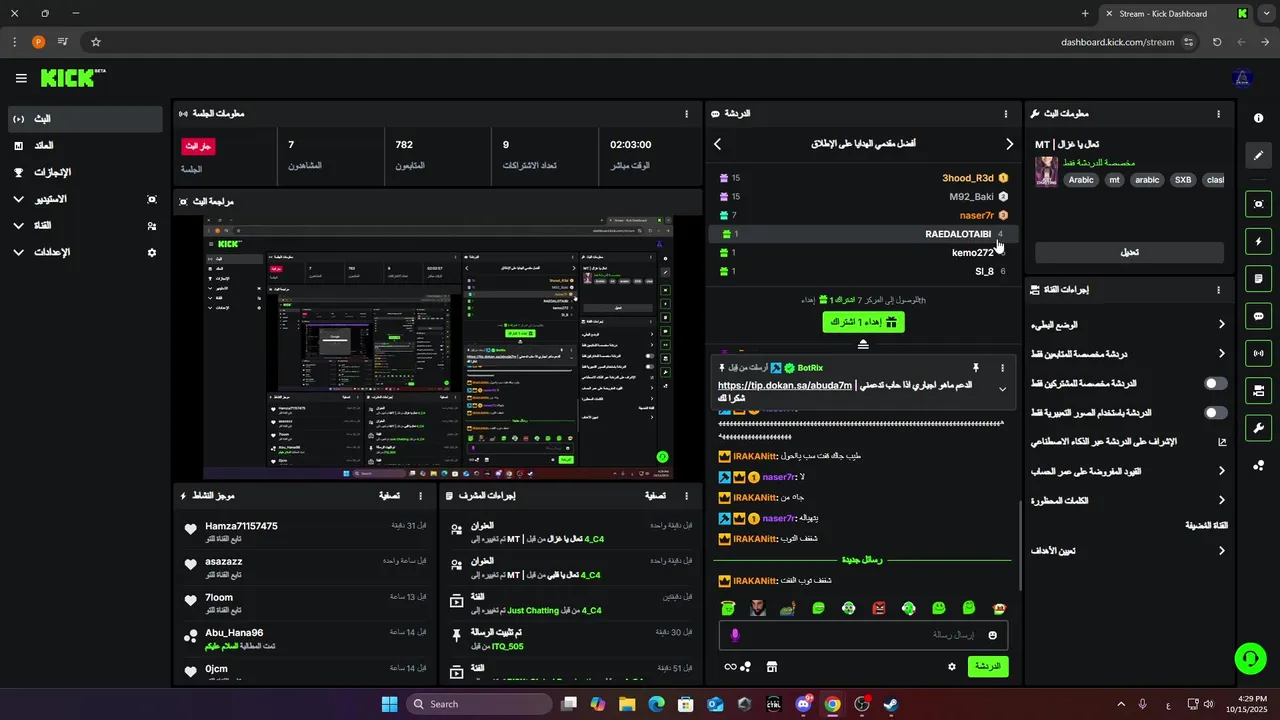Open chat settings gear icon
Screen dimensions: 1280x720
[x=952, y=666]
